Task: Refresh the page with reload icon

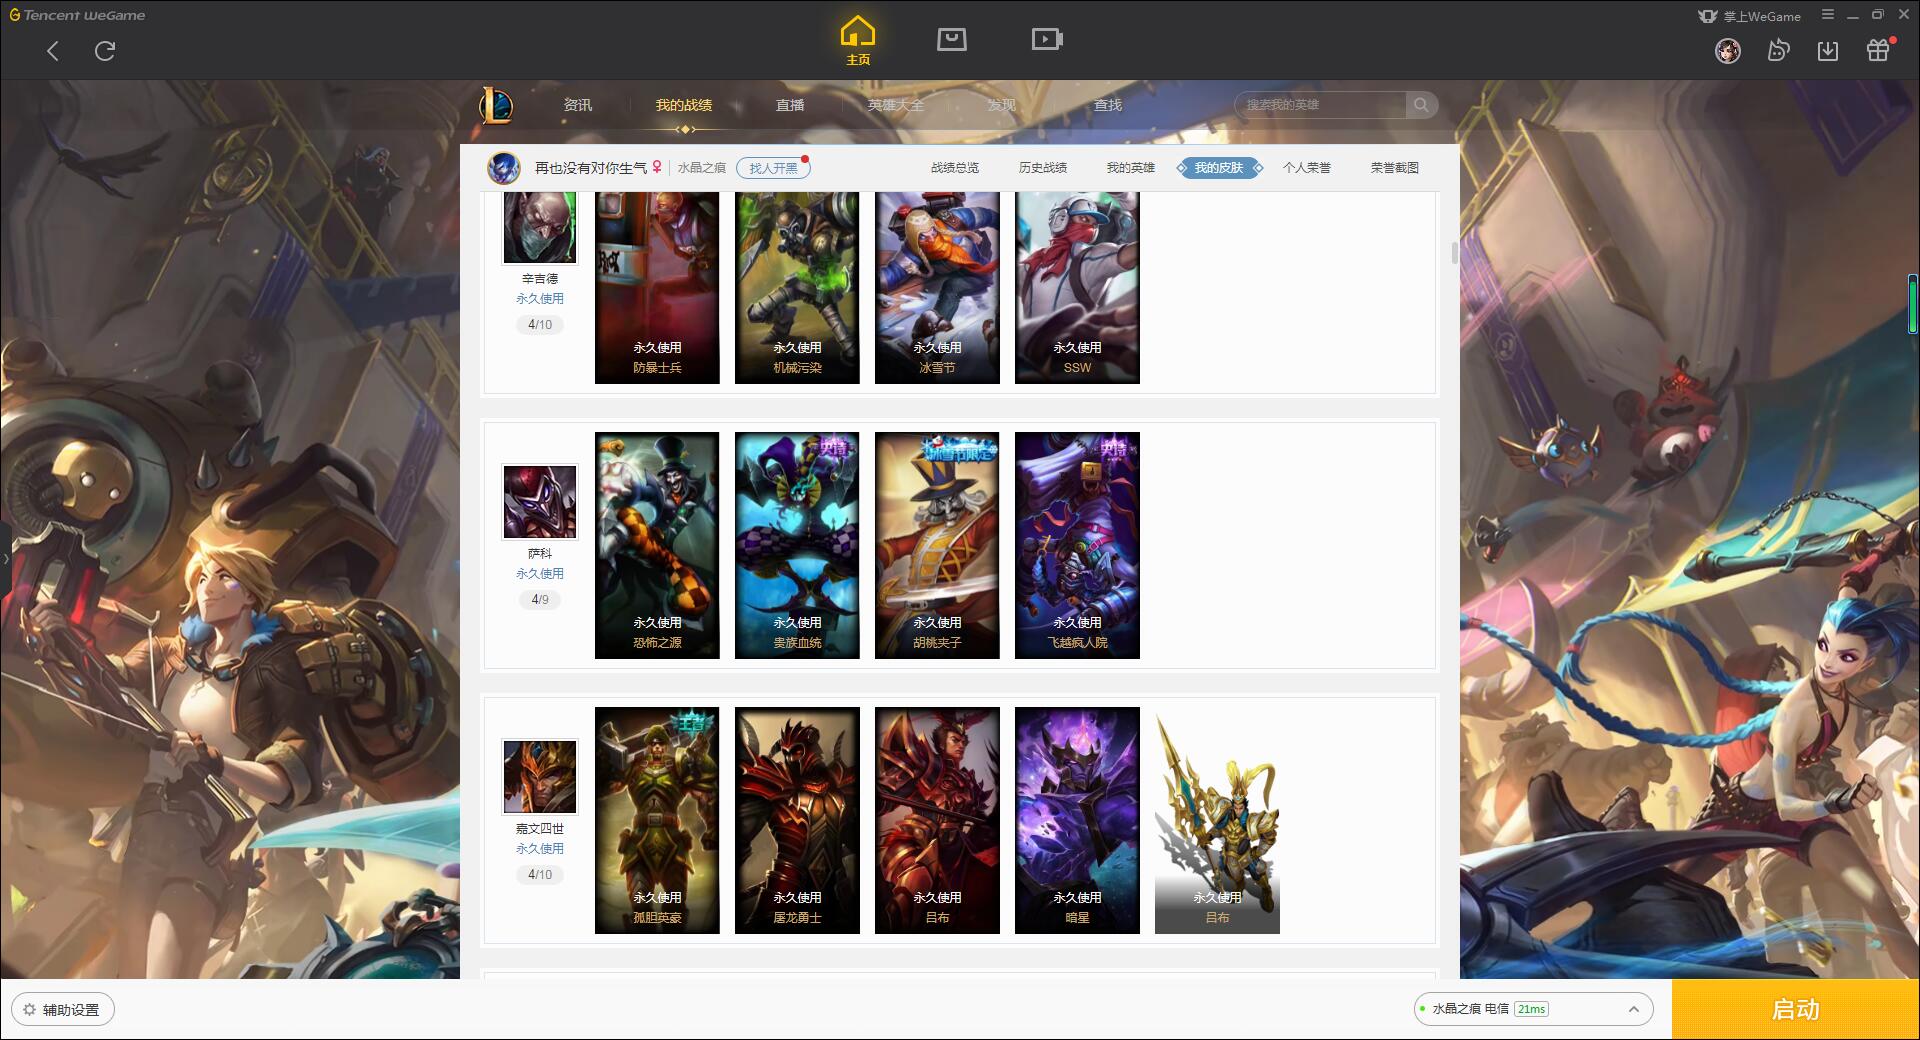Action: pyautogui.click(x=105, y=51)
